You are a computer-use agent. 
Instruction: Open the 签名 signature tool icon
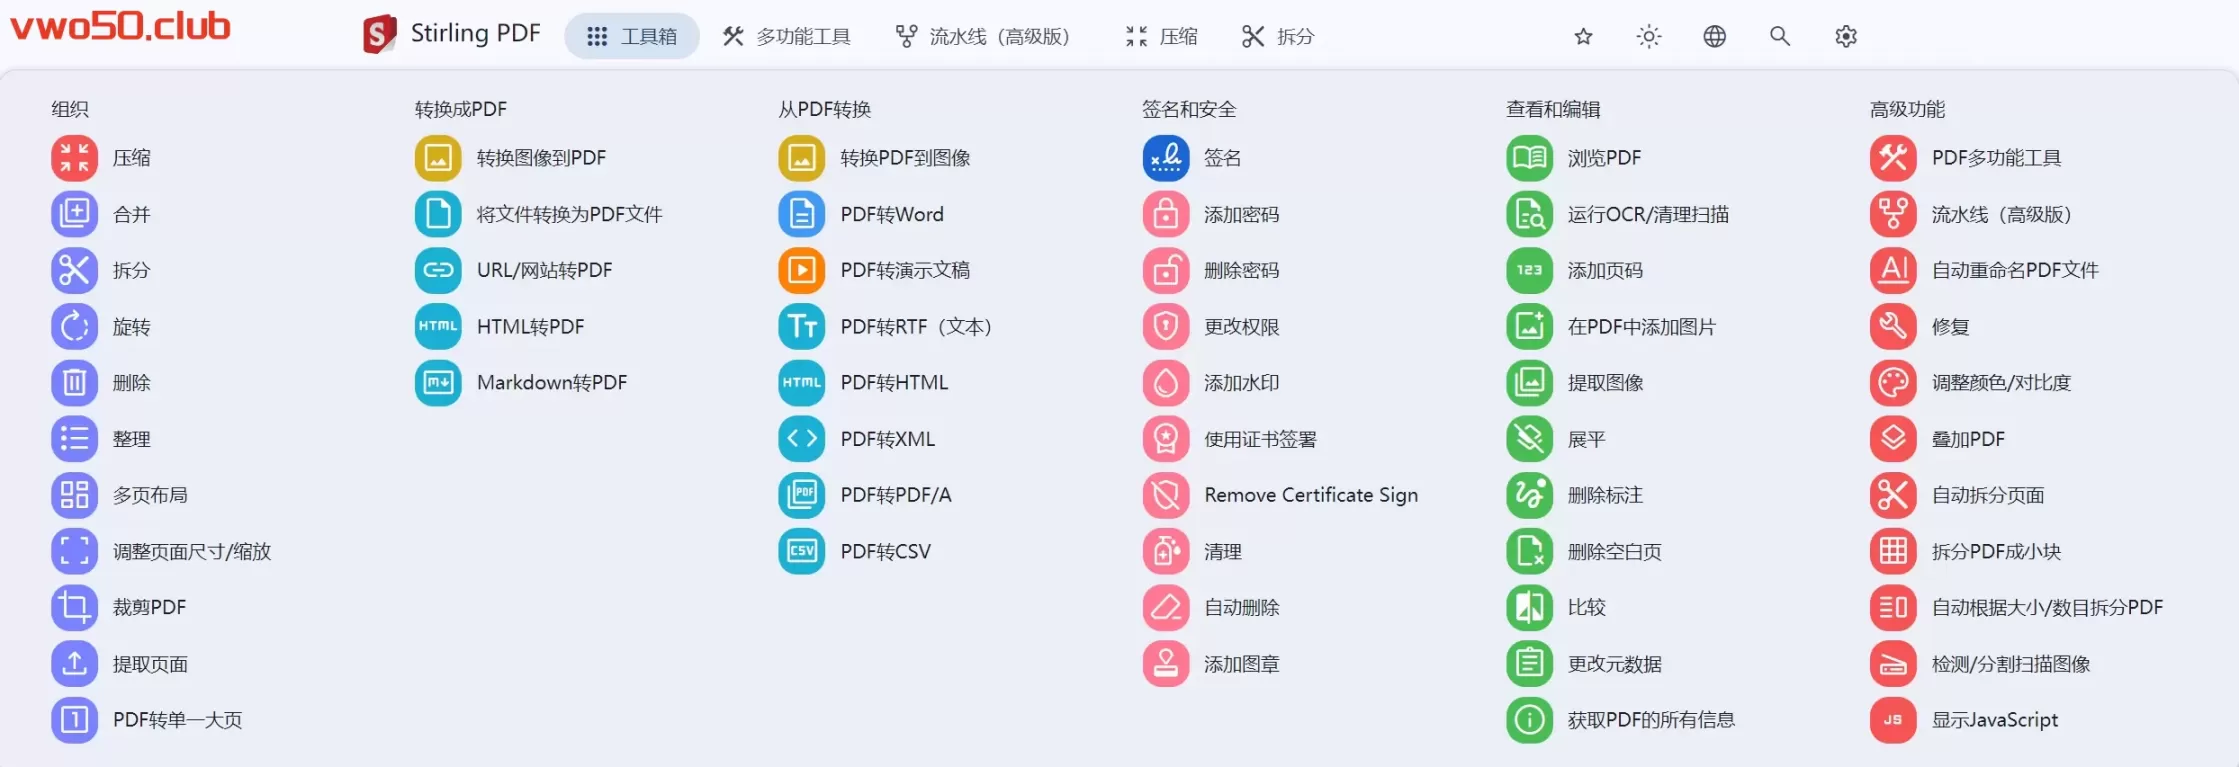(1166, 158)
